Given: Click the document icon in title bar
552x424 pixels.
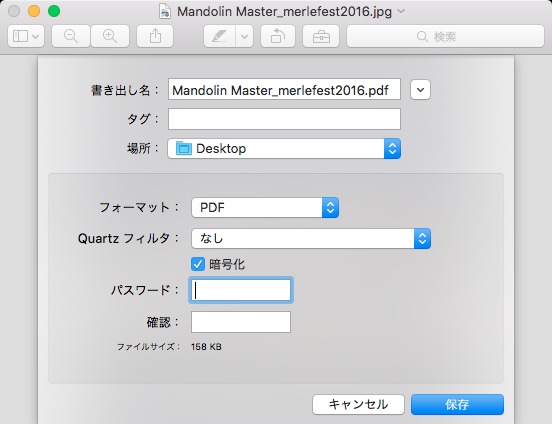Looking at the screenshot, I should pyautogui.click(x=165, y=11).
